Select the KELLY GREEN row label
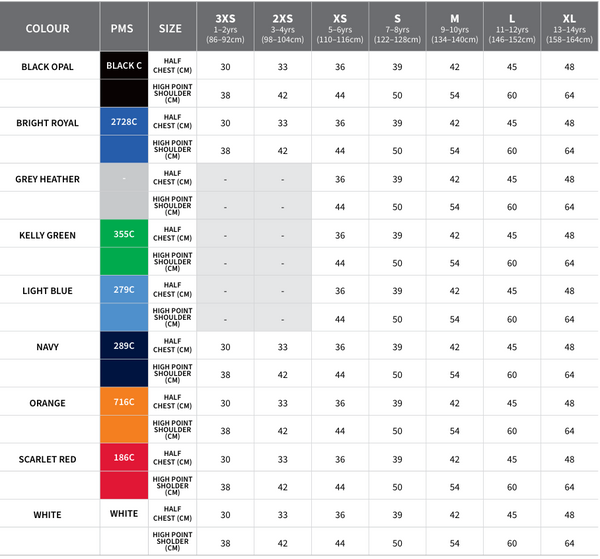Viewport: 600px width, 559px height. point(48,235)
